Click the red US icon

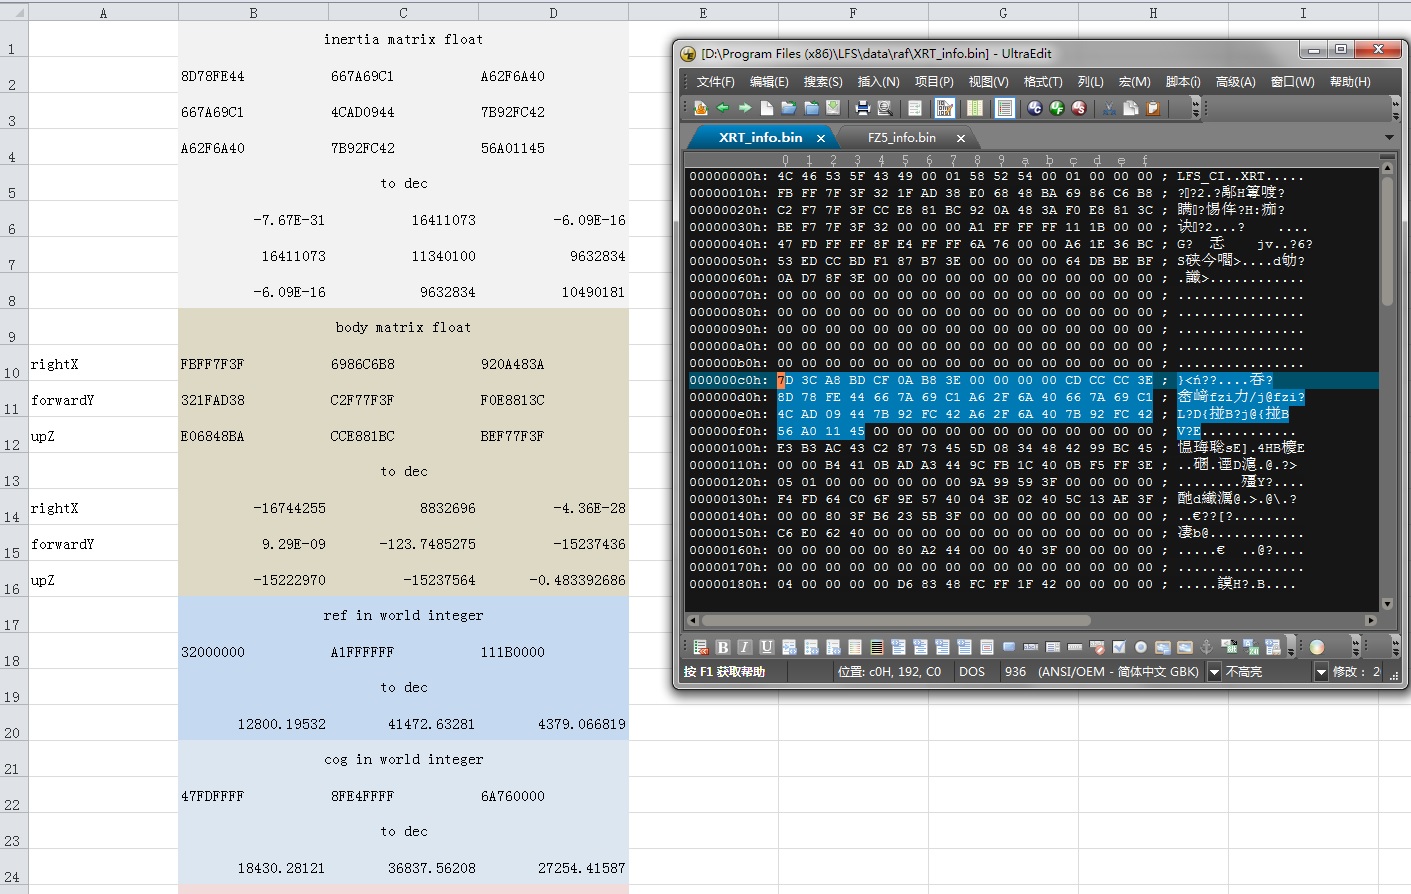[1079, 108]
